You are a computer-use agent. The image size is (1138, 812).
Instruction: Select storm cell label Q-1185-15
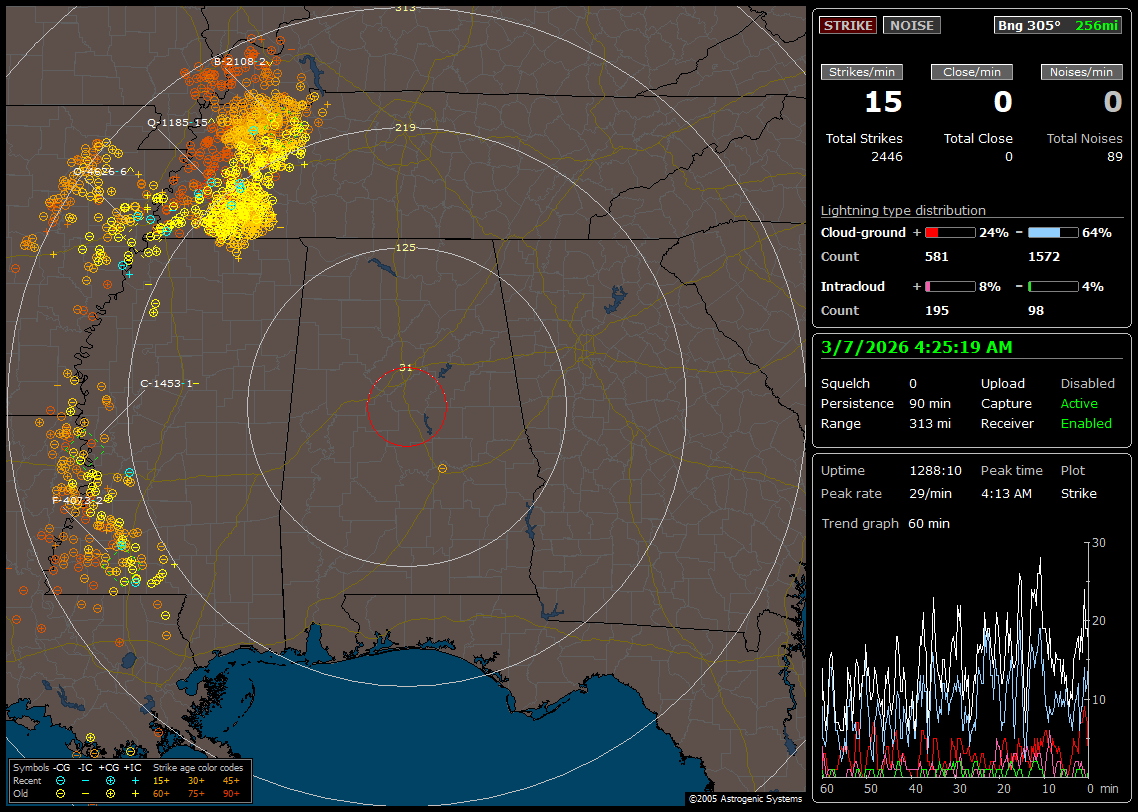click(180, 122)
